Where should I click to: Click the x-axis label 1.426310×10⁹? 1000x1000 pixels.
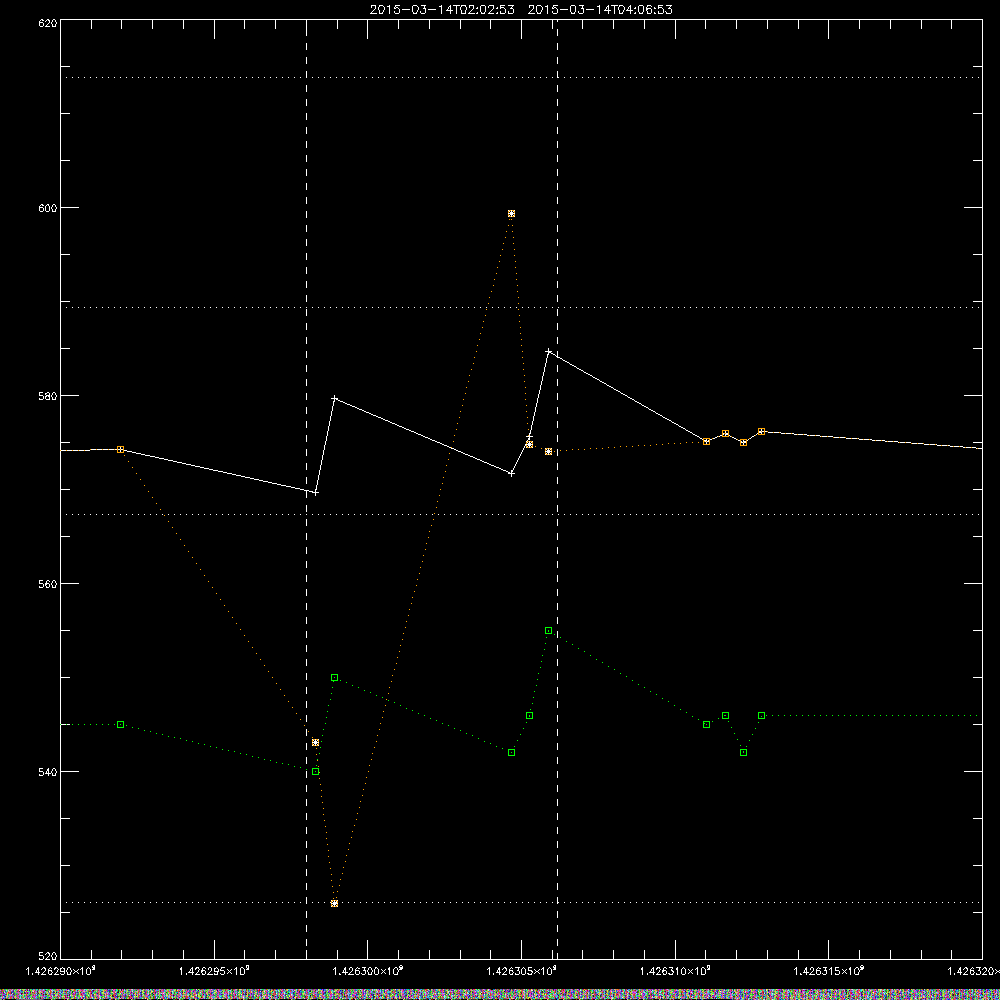click(675, 971)
